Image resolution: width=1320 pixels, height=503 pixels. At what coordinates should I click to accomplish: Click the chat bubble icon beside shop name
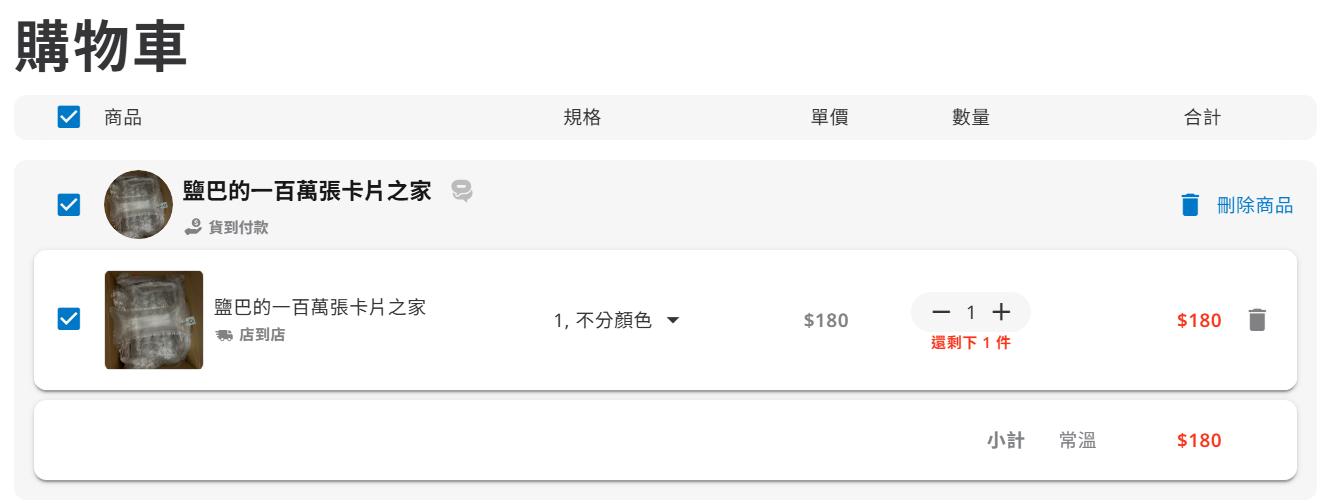coord(461,191)
